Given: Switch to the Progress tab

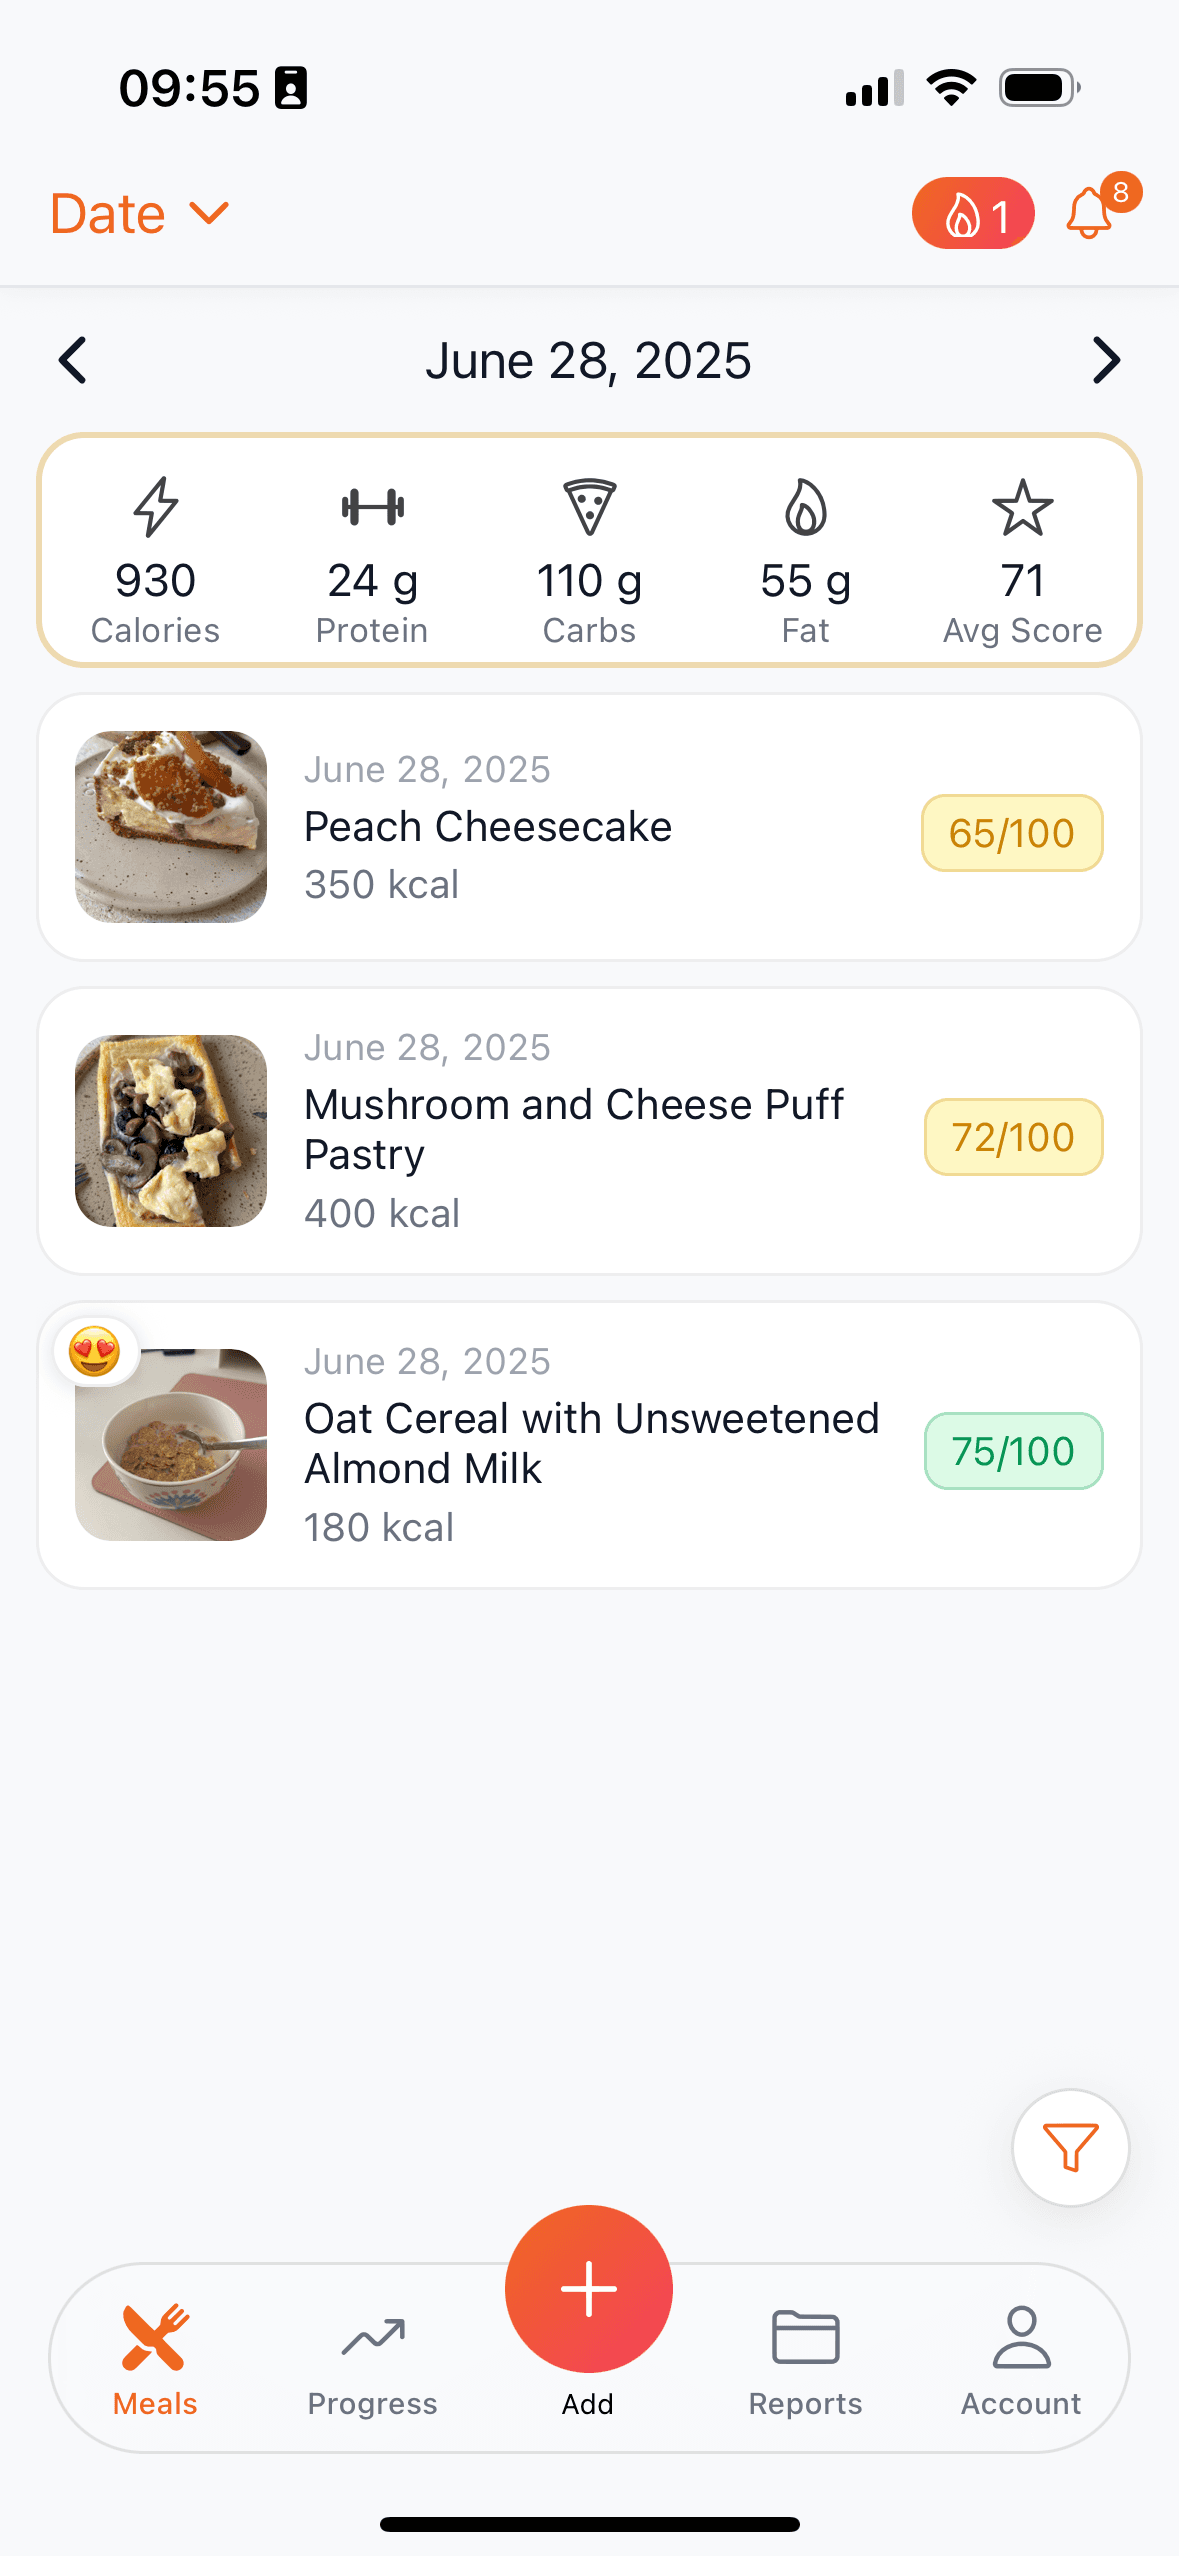Looking at the screenshot, I should coord(372,2358).
